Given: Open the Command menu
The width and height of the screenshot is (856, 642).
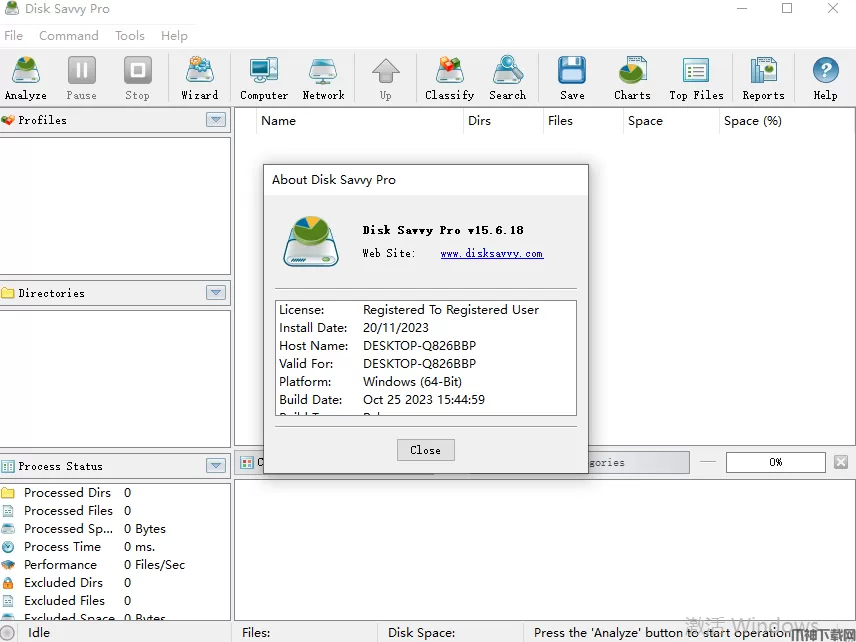Looking at the screenshot, I should (x=69, y=35).
